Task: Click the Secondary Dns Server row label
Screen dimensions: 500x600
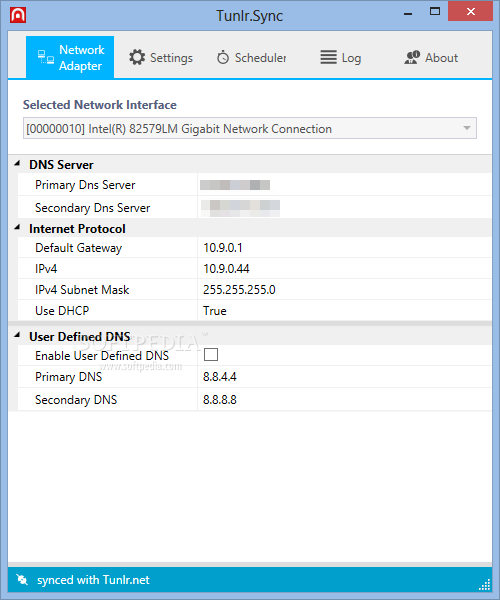Action: click(93, 208)
